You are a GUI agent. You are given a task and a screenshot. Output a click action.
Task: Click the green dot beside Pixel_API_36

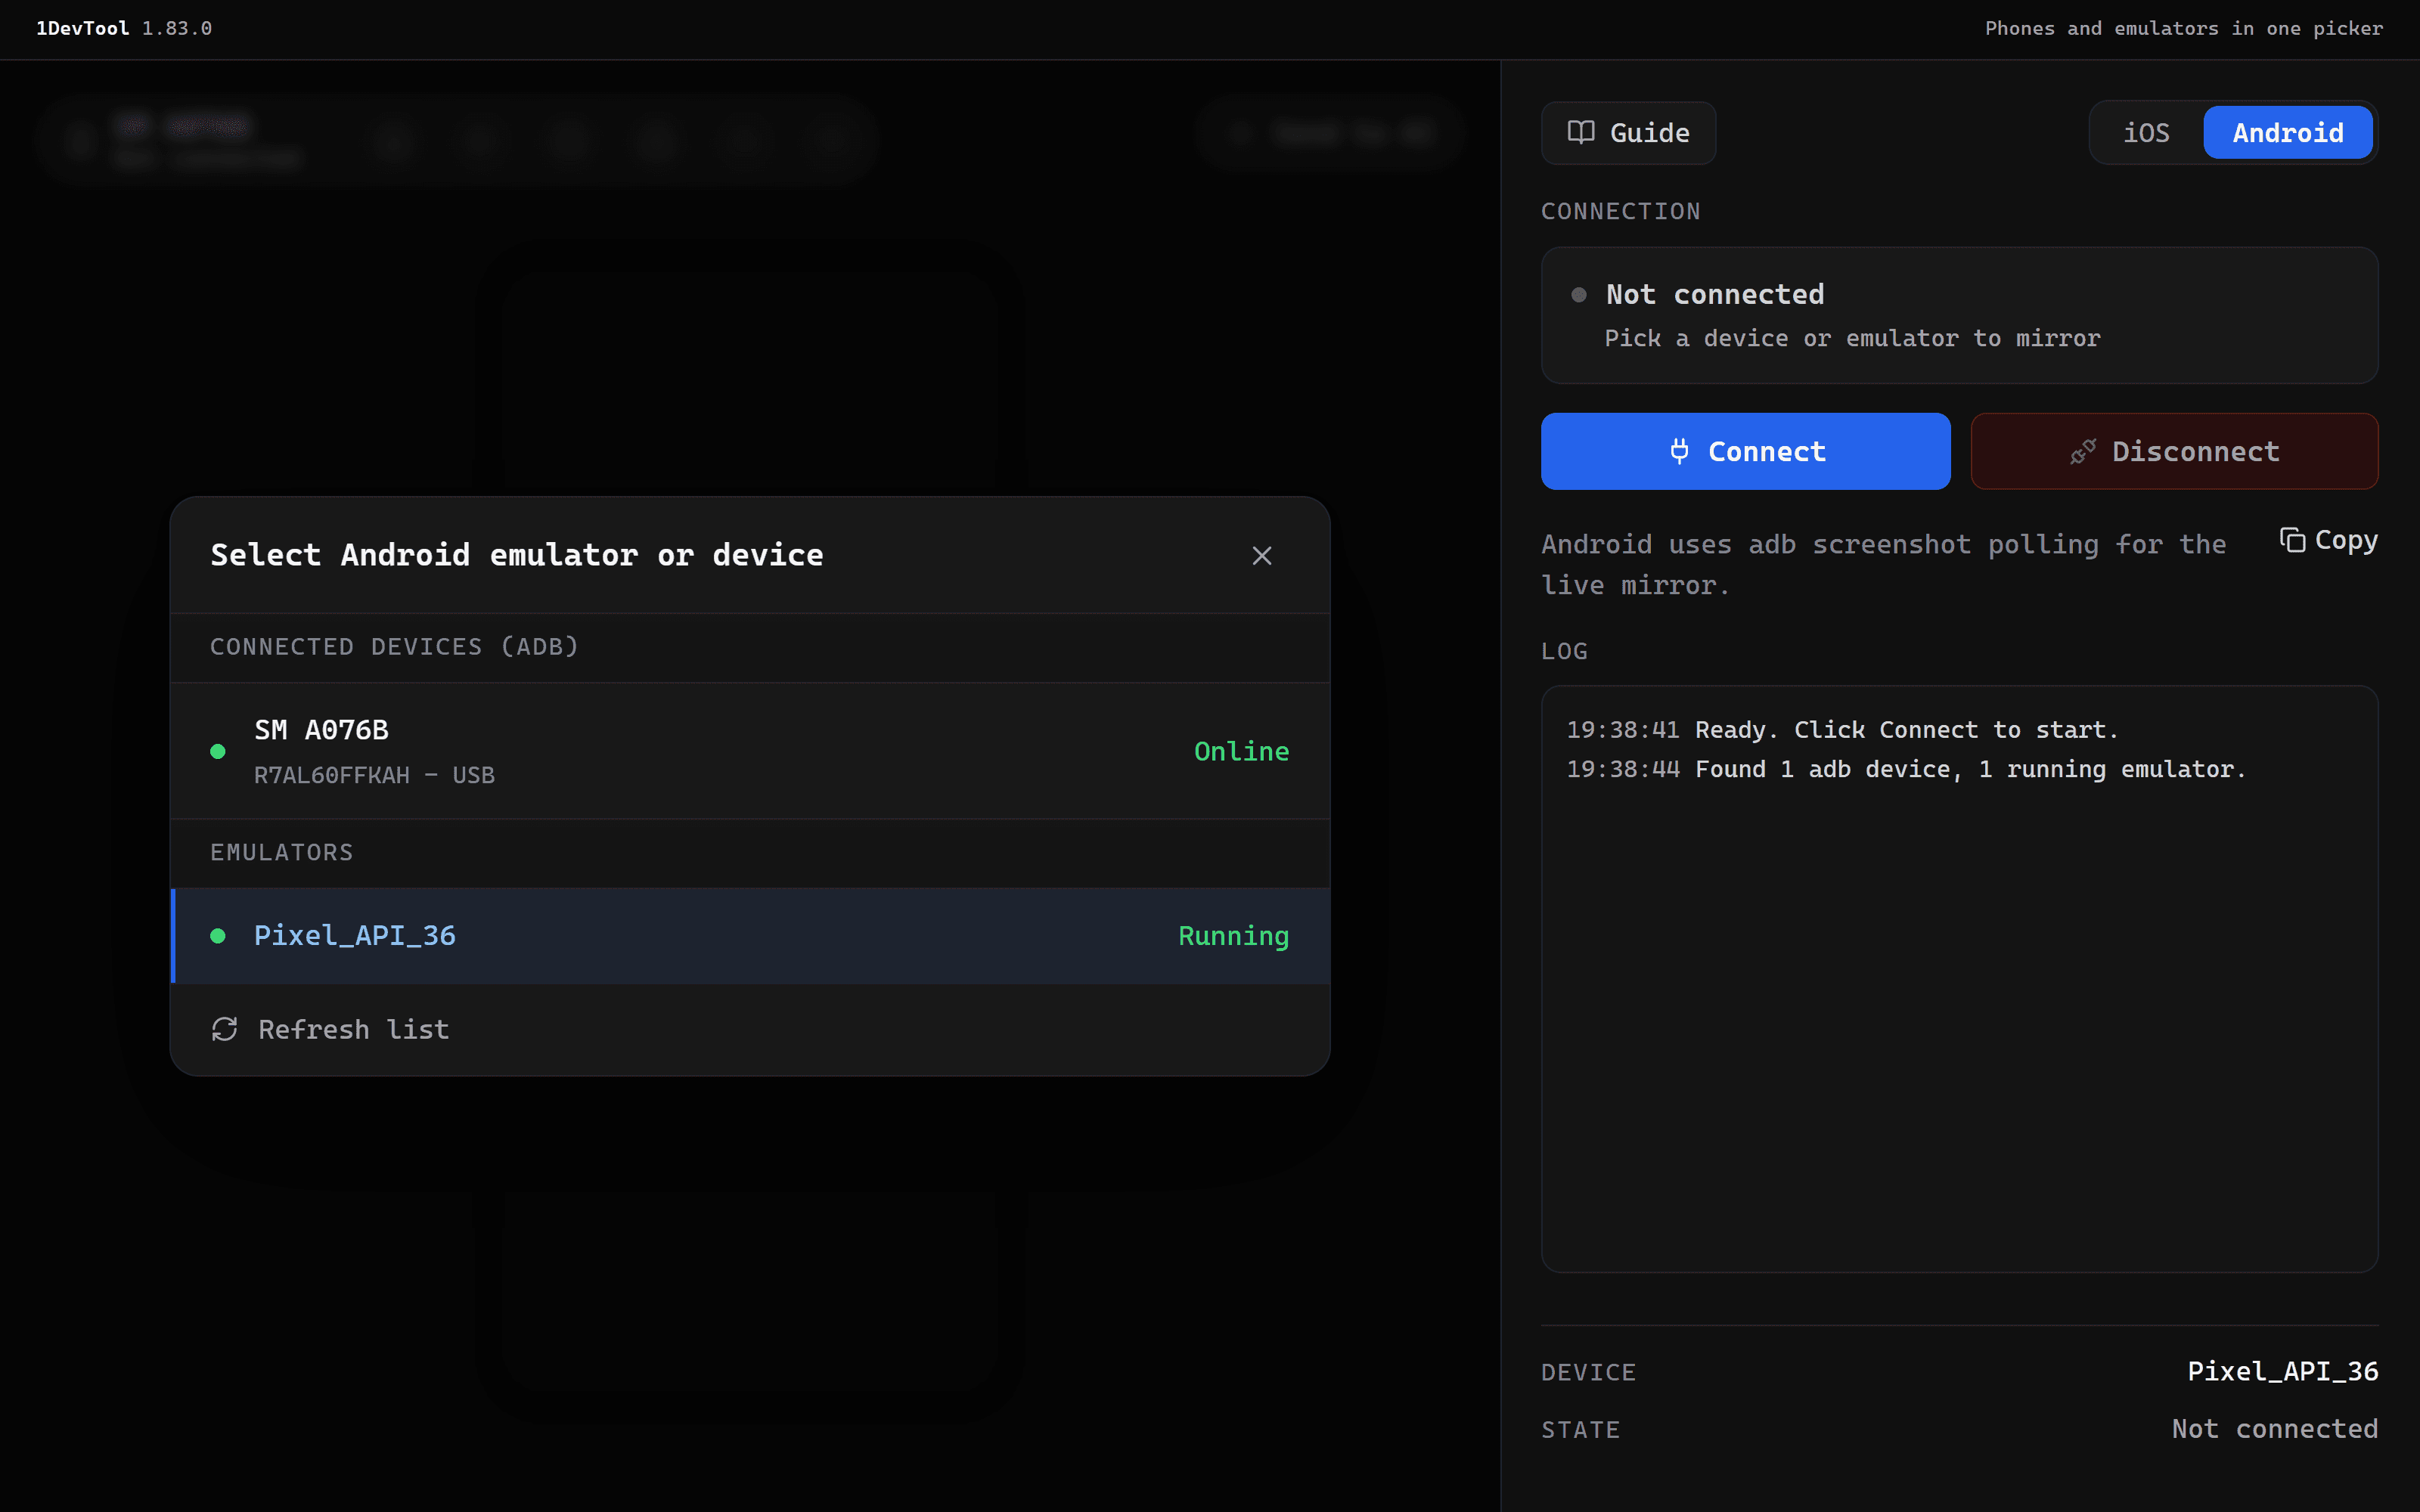point(218,936)
